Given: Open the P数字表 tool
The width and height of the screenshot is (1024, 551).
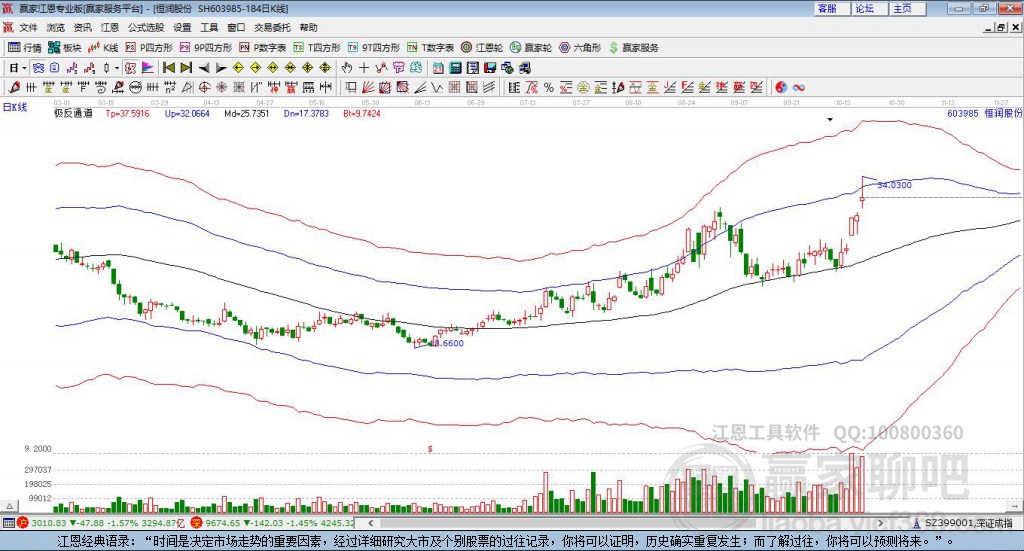Looking at the screenshot, I should 263,48.
